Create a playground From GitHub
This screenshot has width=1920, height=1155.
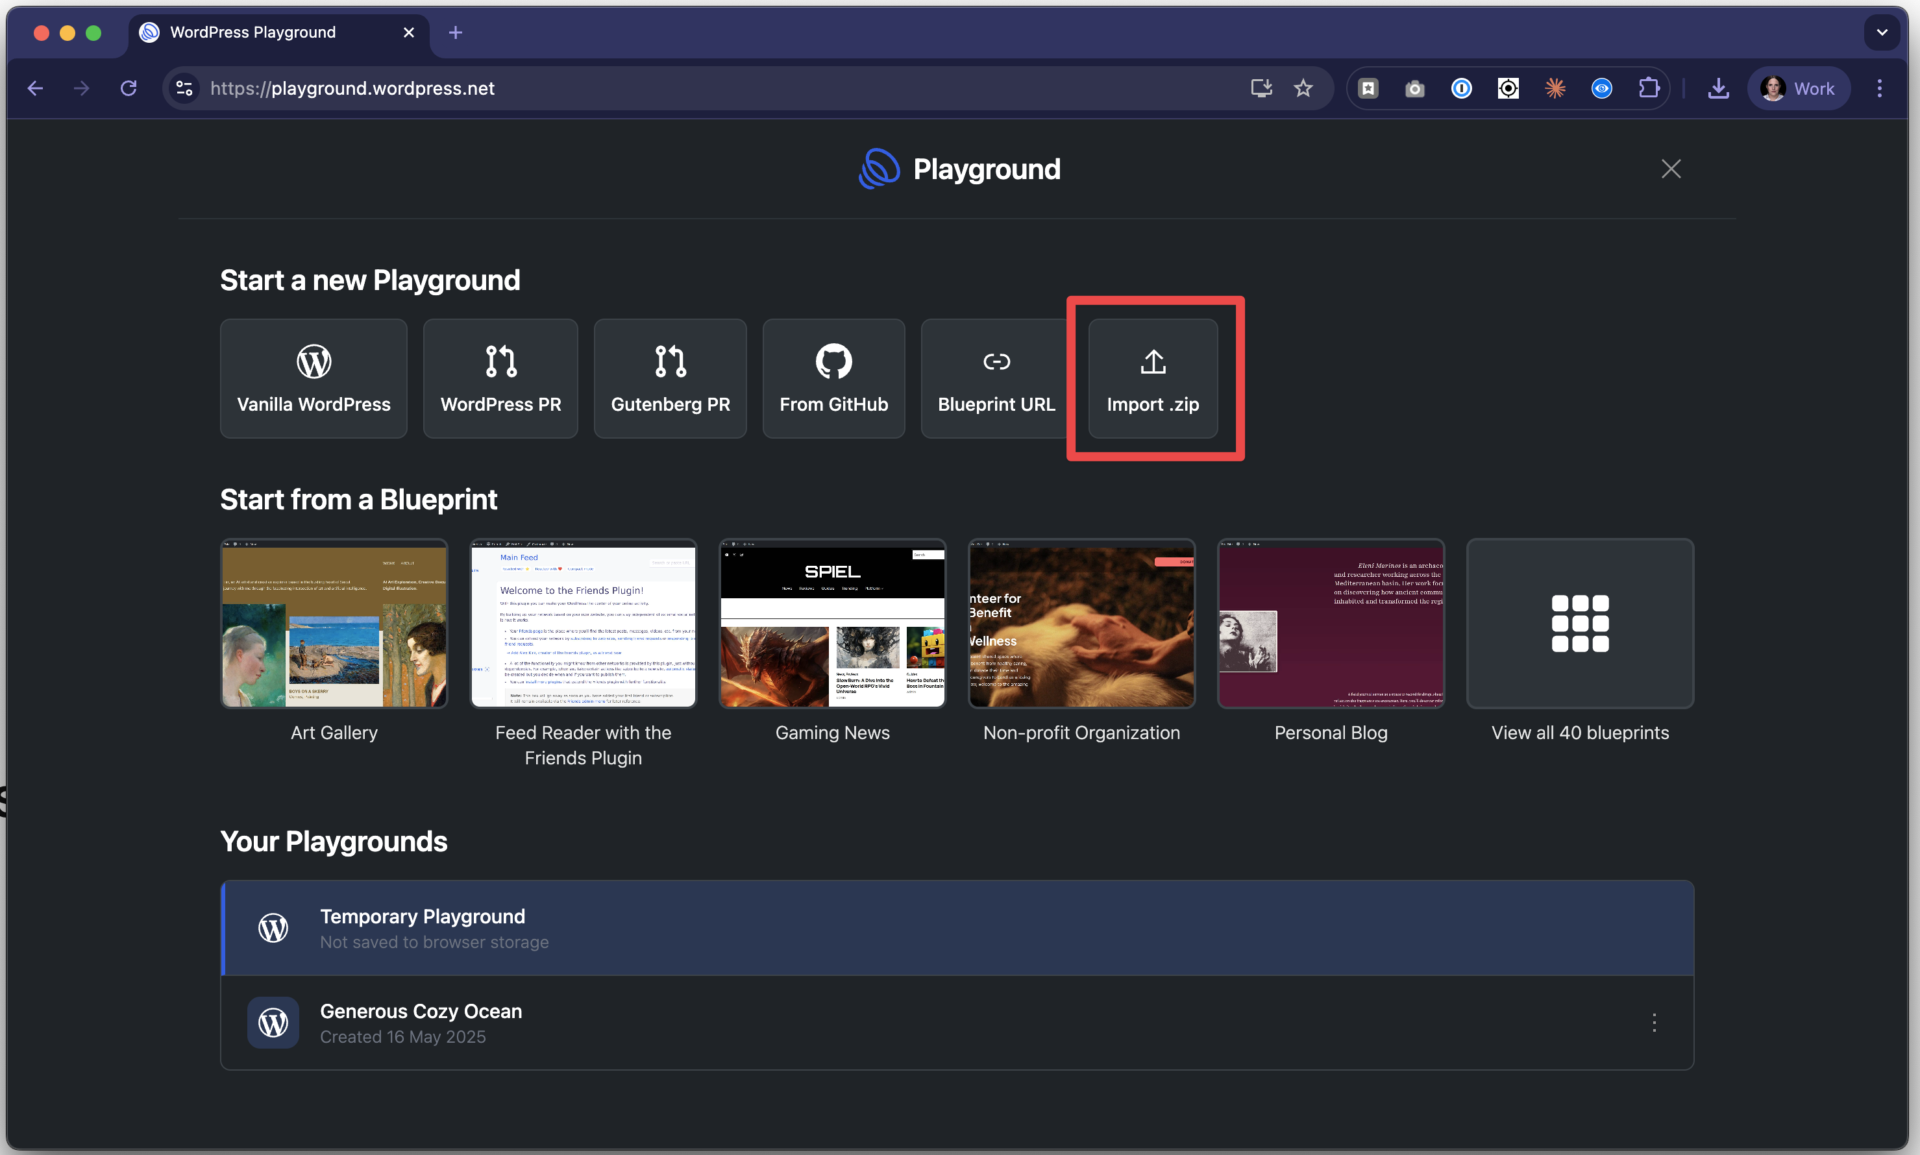click(833, 378)
